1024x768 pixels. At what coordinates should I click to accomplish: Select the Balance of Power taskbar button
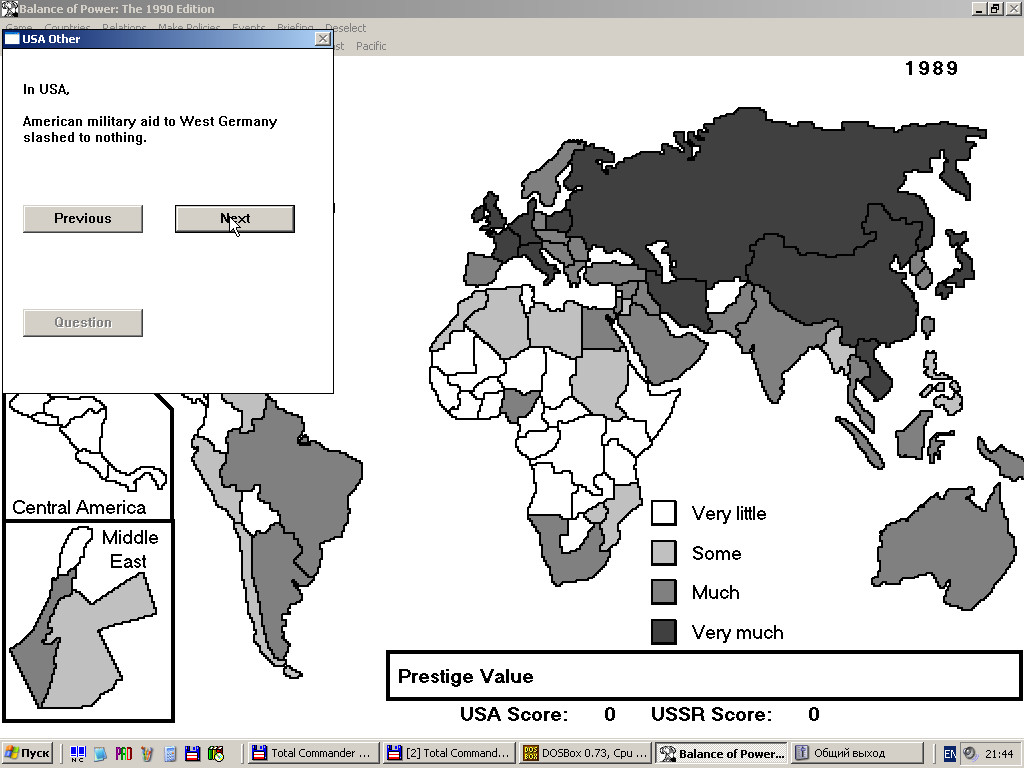click(x=722, y=753)
